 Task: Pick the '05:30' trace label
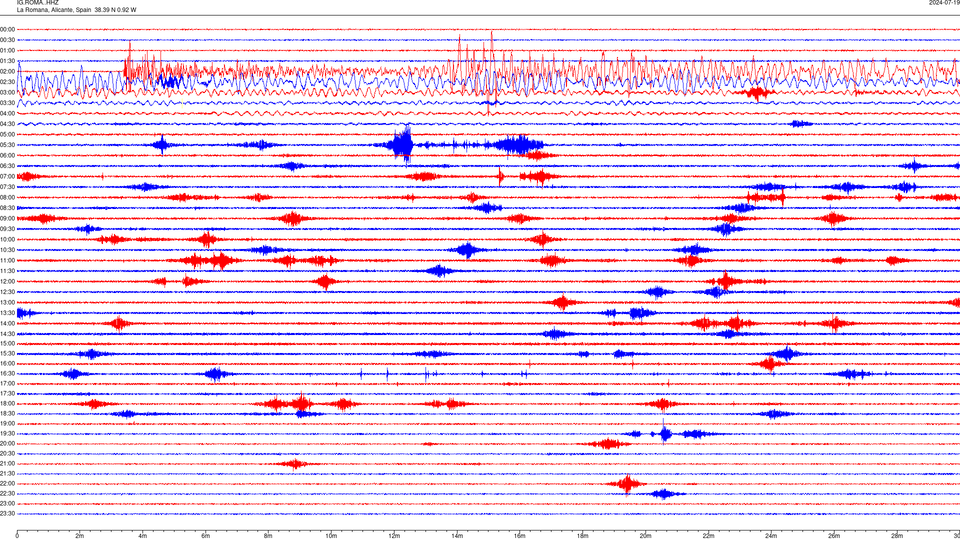click(x=7, y=144)
